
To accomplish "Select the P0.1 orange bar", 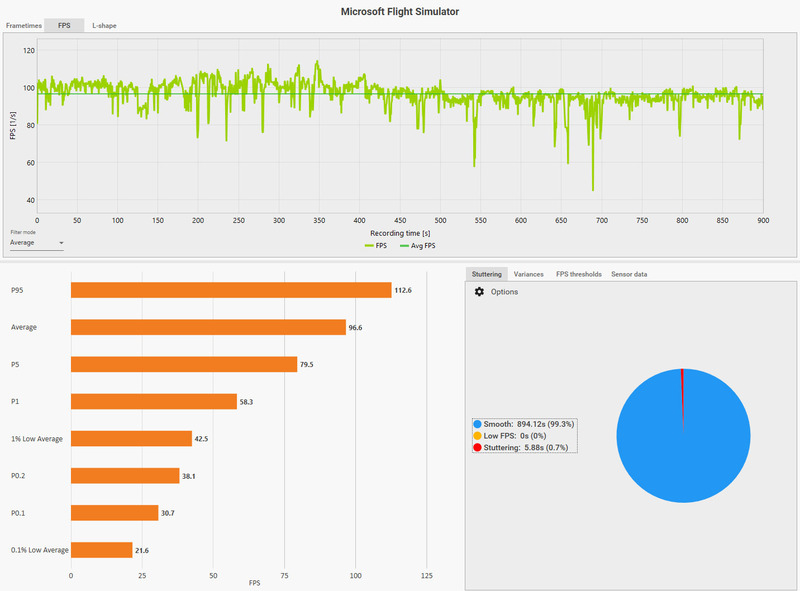I will 114,513.
